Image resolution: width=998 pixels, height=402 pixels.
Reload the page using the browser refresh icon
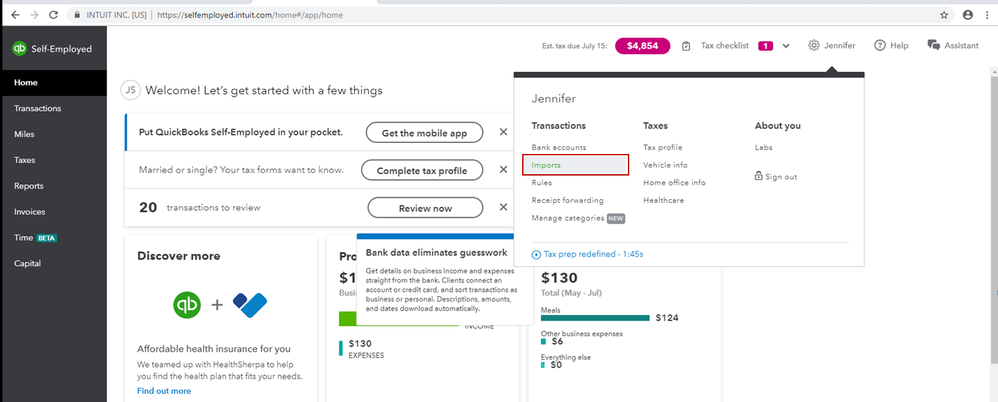53,15
